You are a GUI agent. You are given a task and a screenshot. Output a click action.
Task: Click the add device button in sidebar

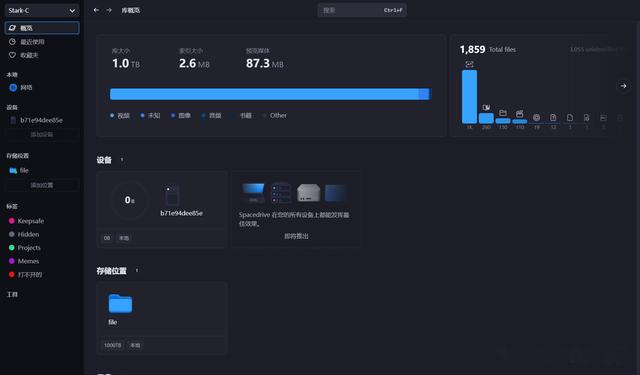[42, 135]
